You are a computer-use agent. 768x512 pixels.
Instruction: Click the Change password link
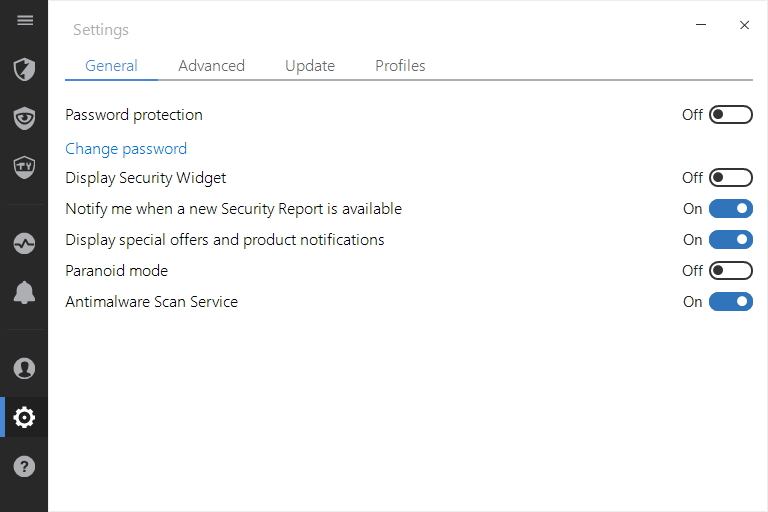coord(126,149)
